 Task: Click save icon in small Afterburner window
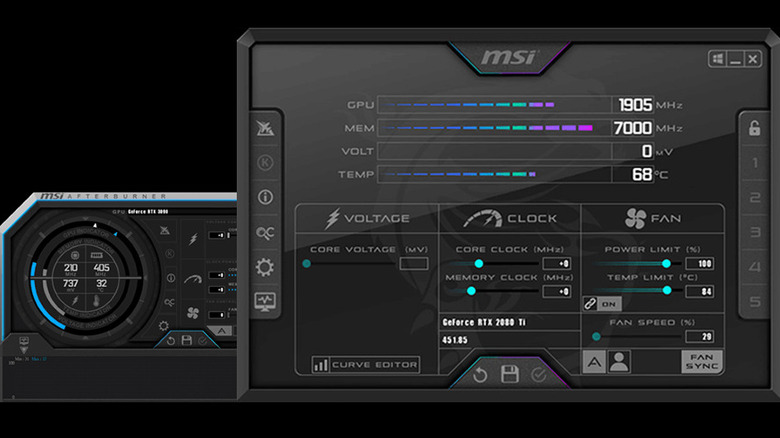coord(187,340)
